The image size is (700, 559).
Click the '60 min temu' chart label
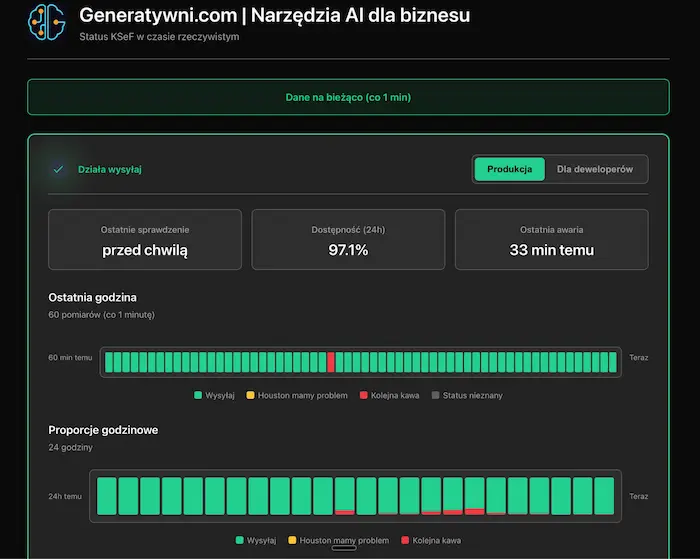[x=70, y=358]
